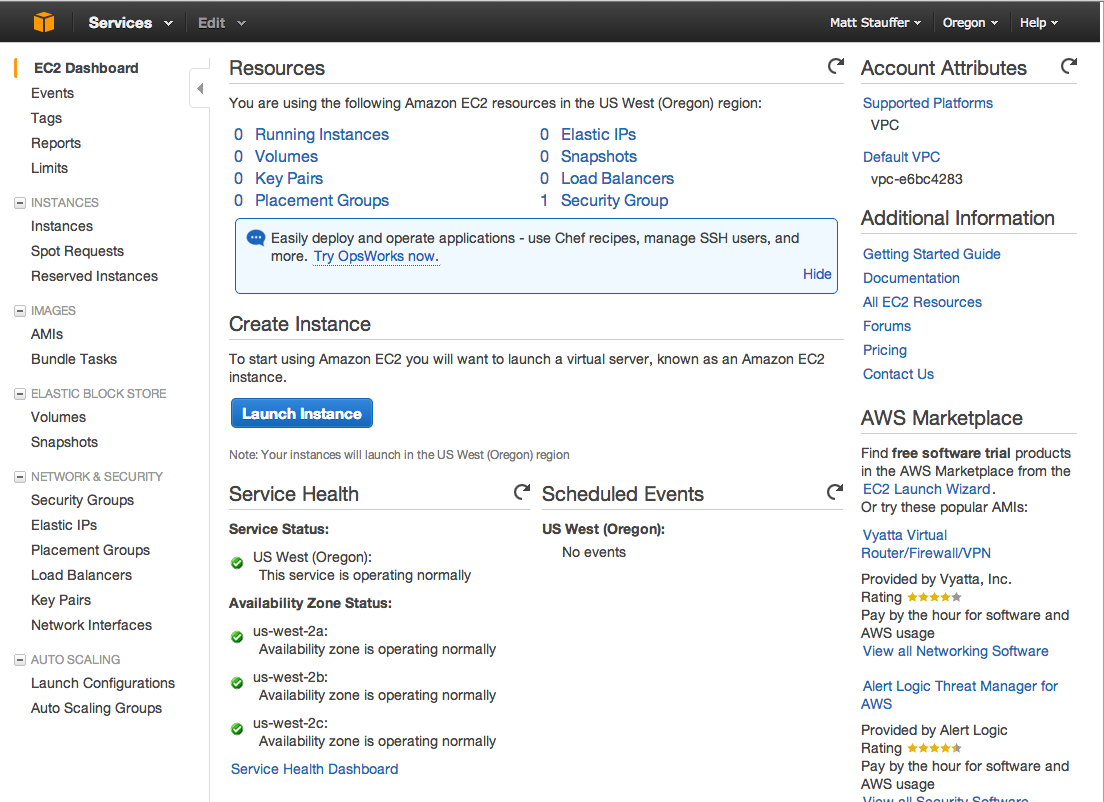
Task: Refresh the Service Health section
Action: (522, 492)
